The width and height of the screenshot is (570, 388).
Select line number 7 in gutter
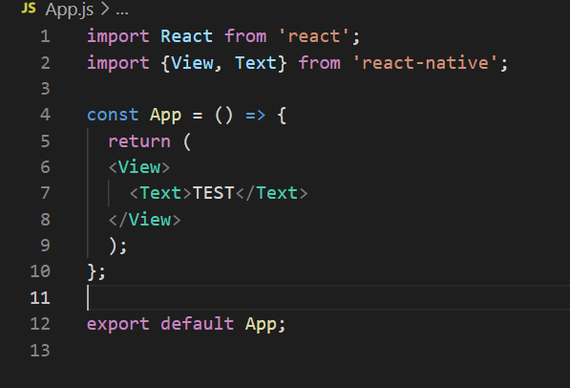(x=45, y=193)
